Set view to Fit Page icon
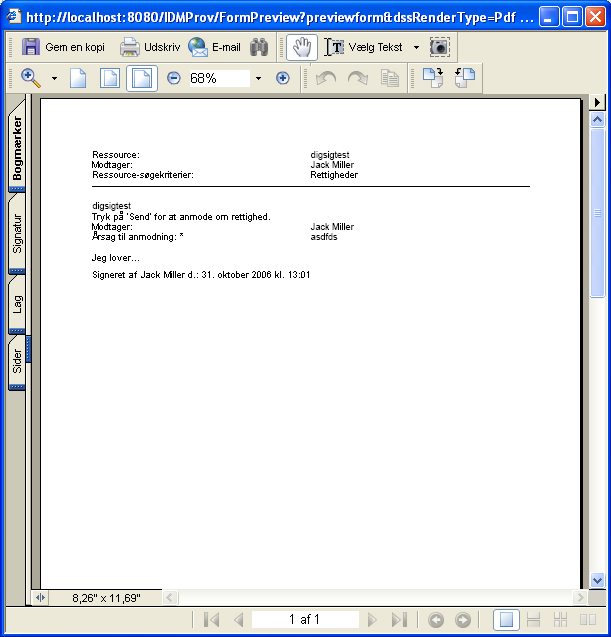The height and width of the screenshot is (637, 611). coord(110,78)
